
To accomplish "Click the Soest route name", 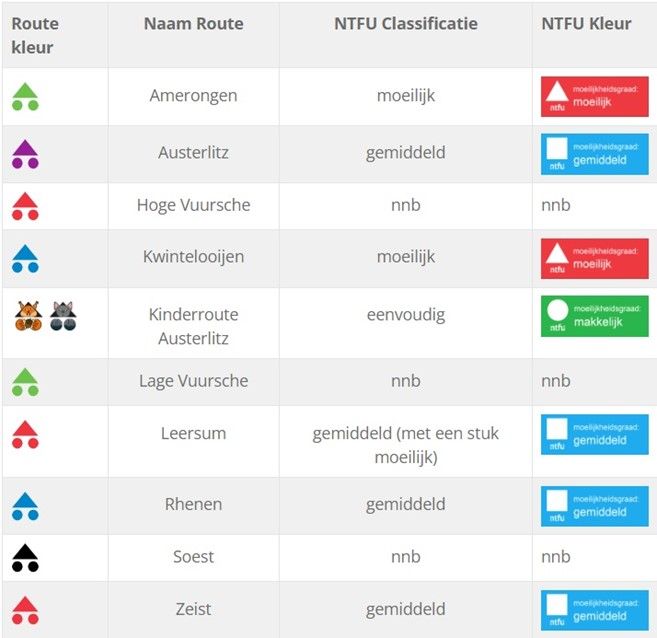I will tap(194, 557).
